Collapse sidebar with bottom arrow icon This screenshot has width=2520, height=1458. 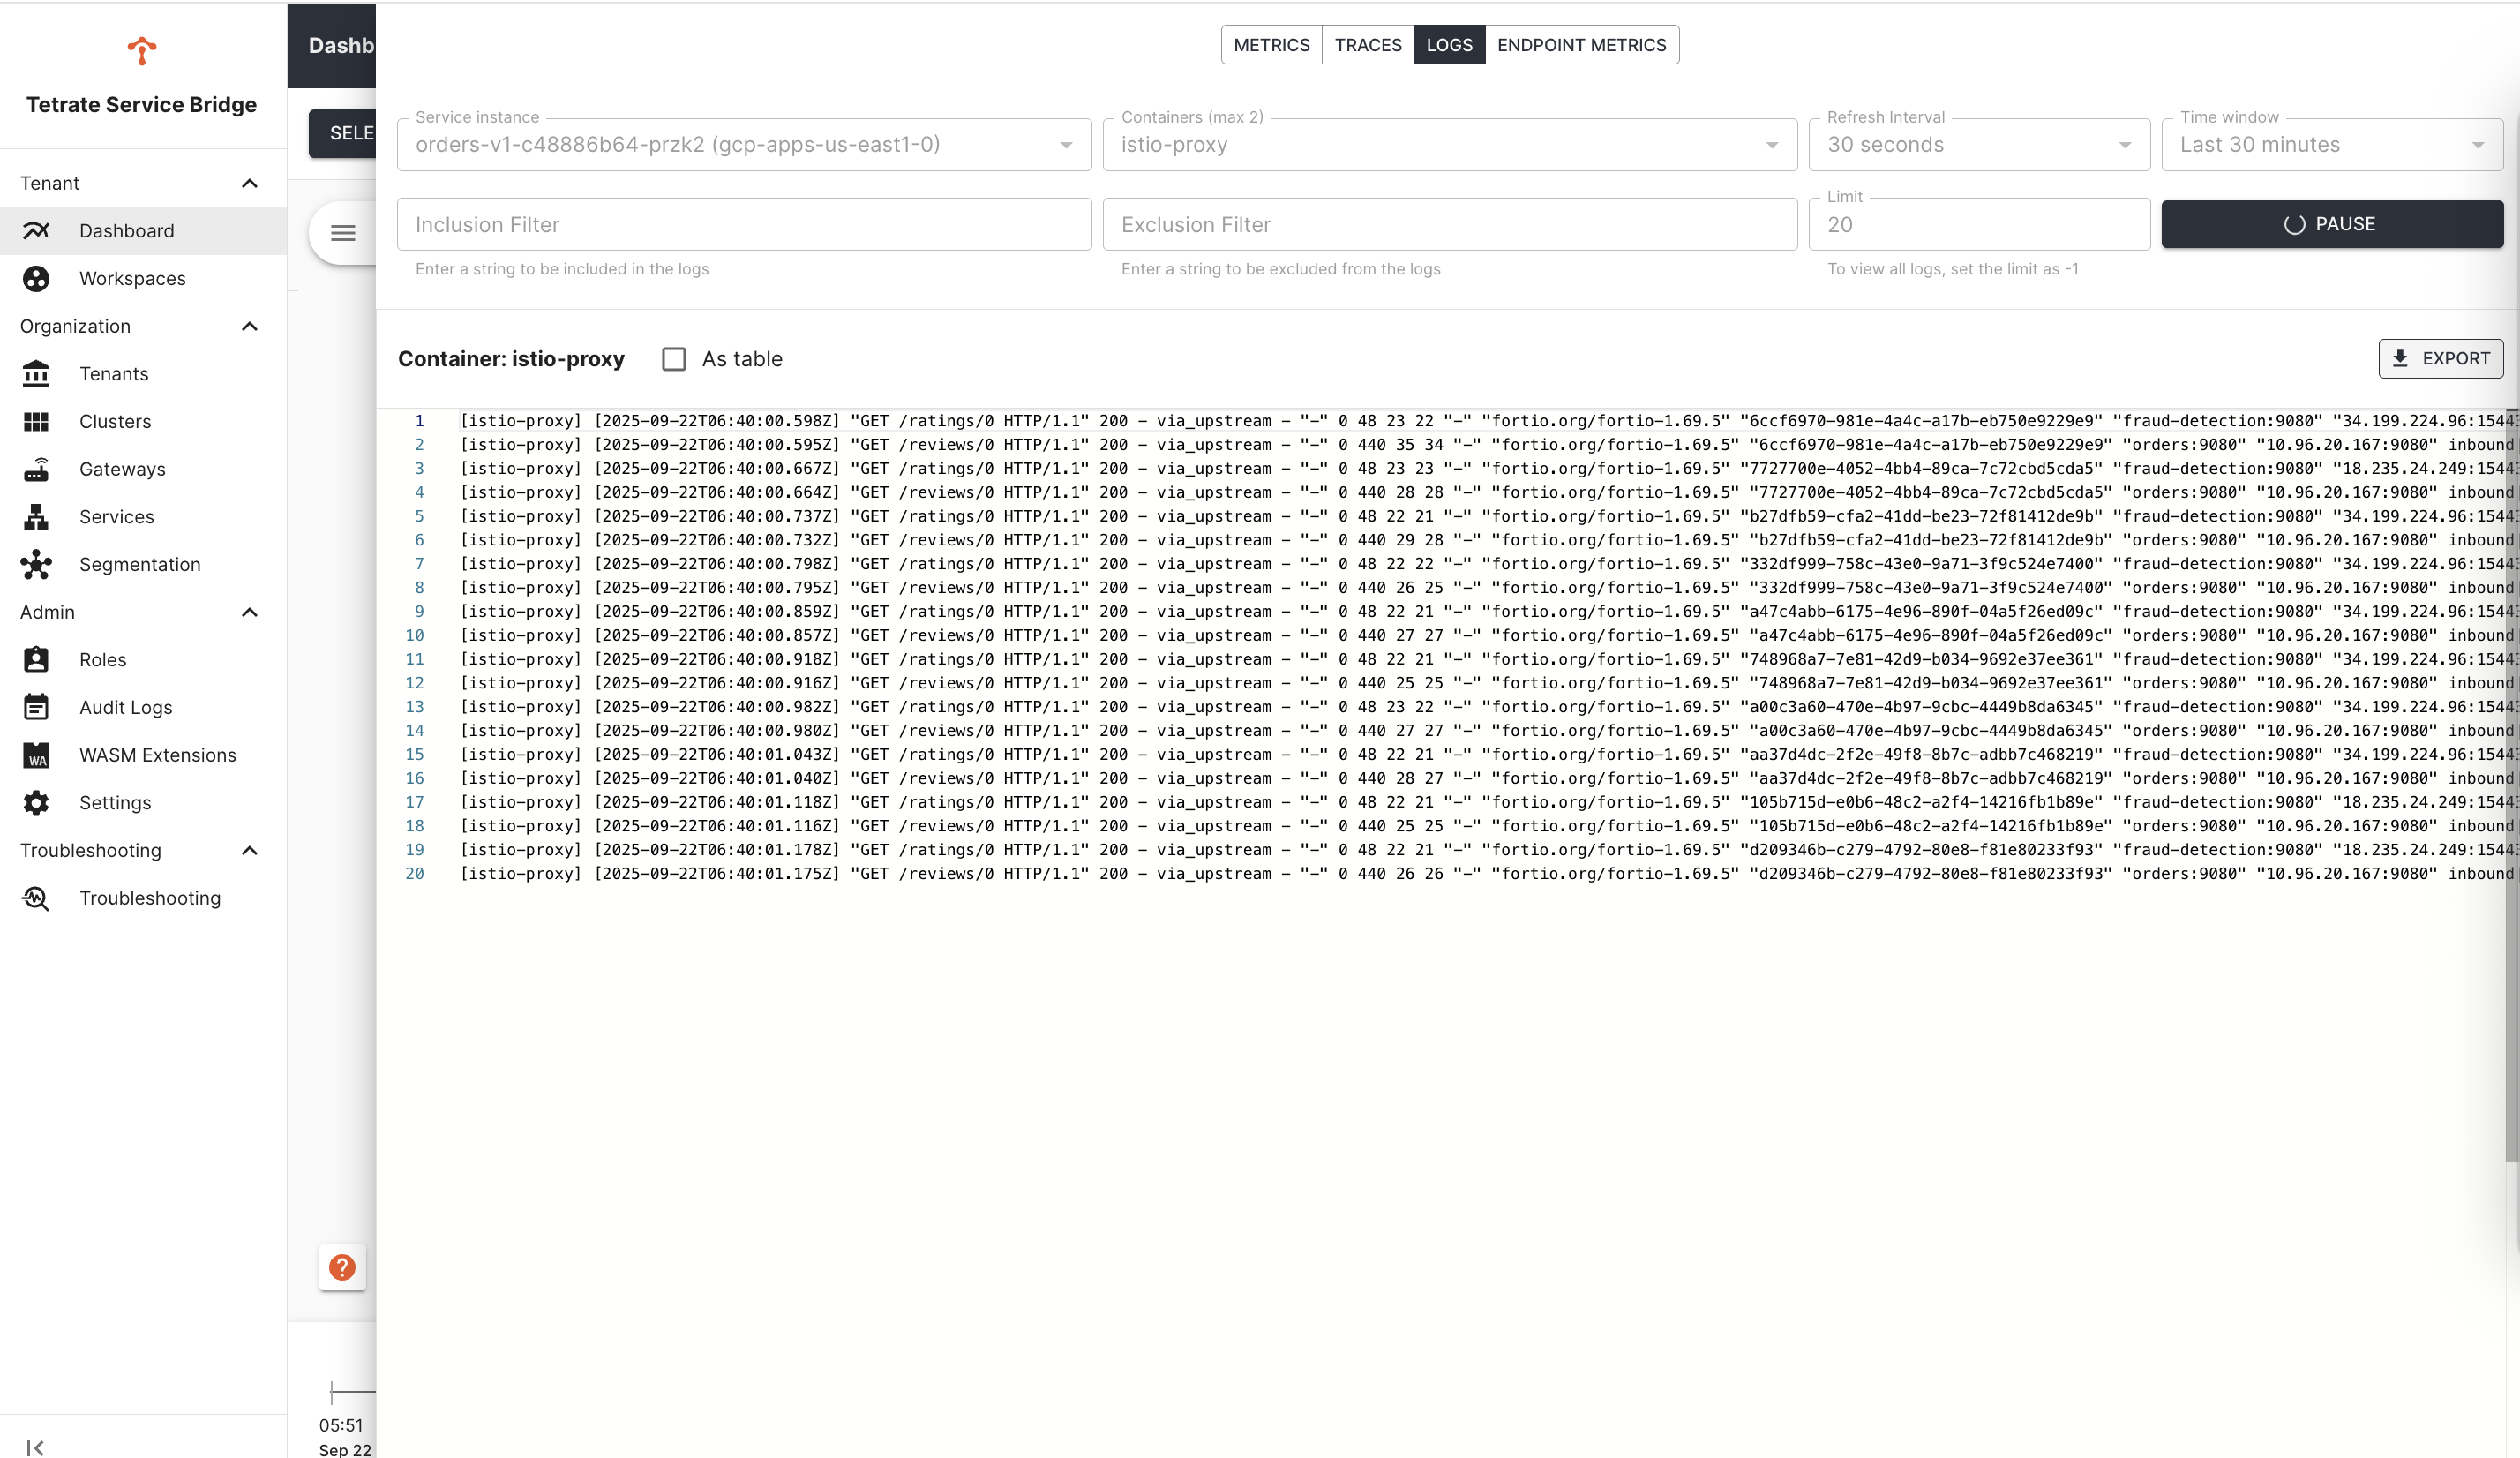coord(35,1447)
